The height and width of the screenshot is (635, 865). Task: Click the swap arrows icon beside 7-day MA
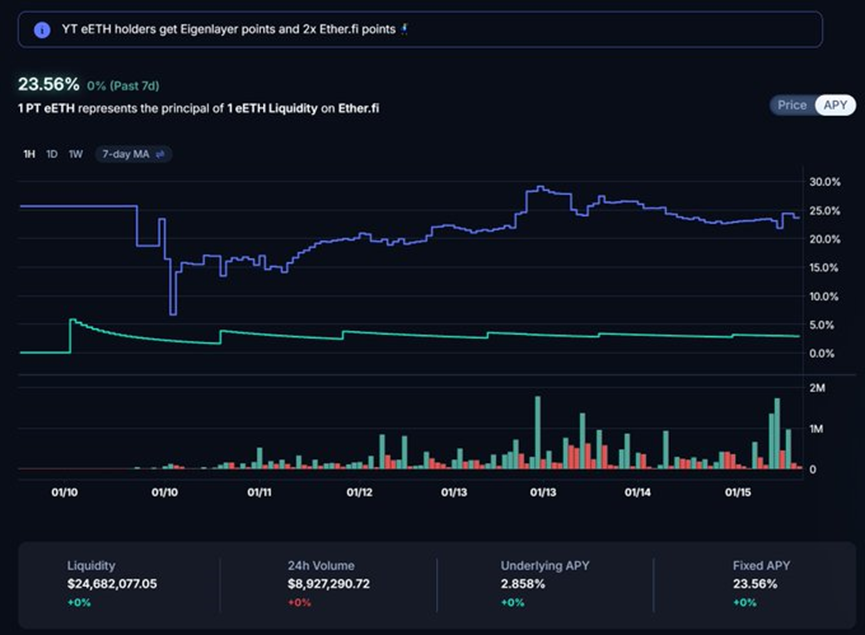pyautogui.click(x=159, y=154)
